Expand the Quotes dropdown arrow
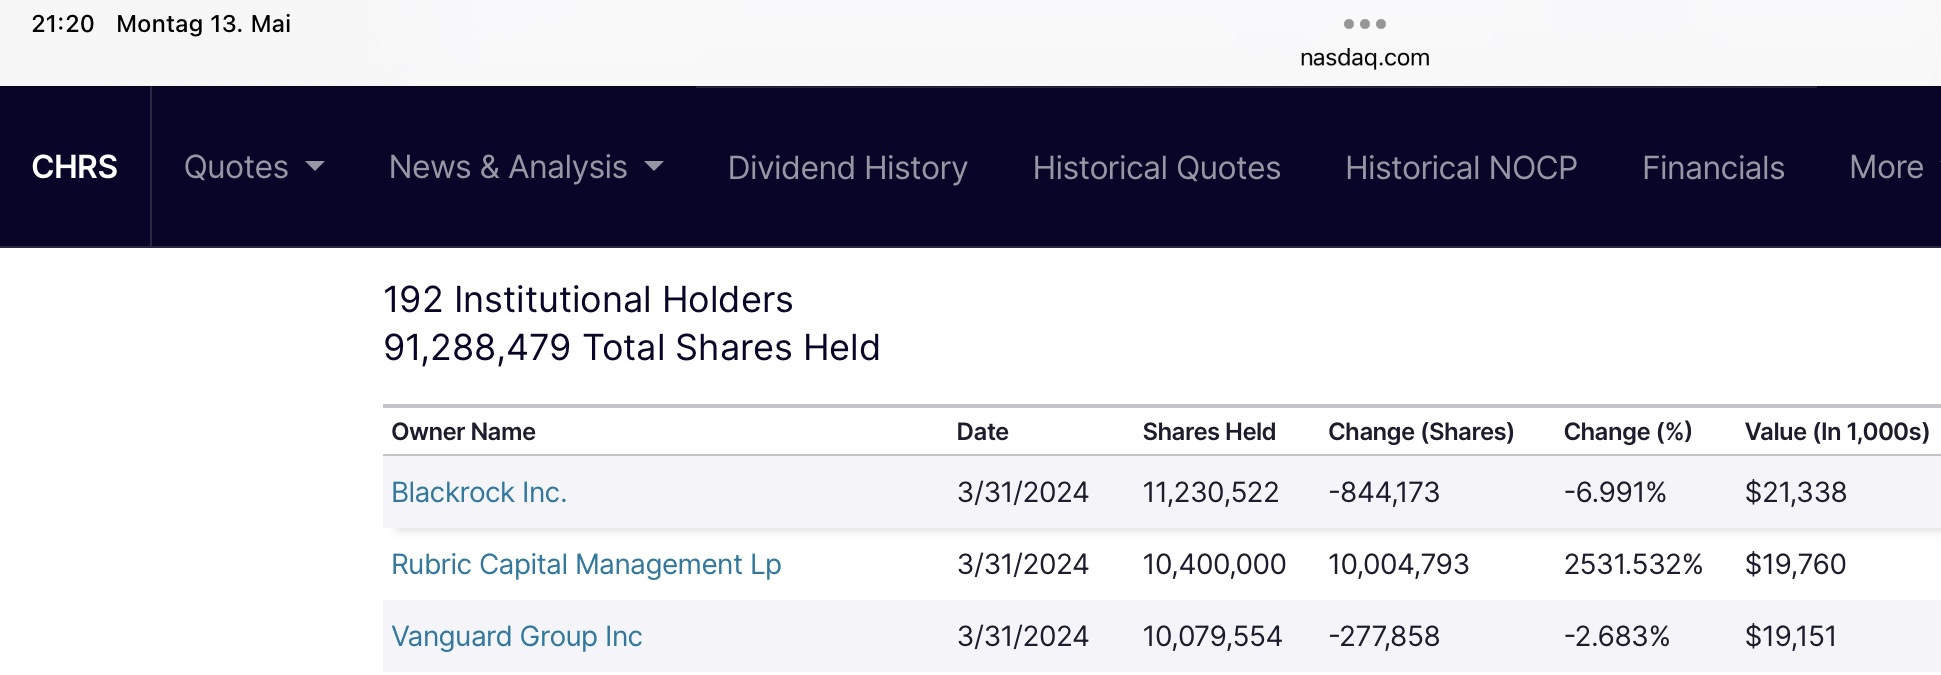 pos(315,167)
